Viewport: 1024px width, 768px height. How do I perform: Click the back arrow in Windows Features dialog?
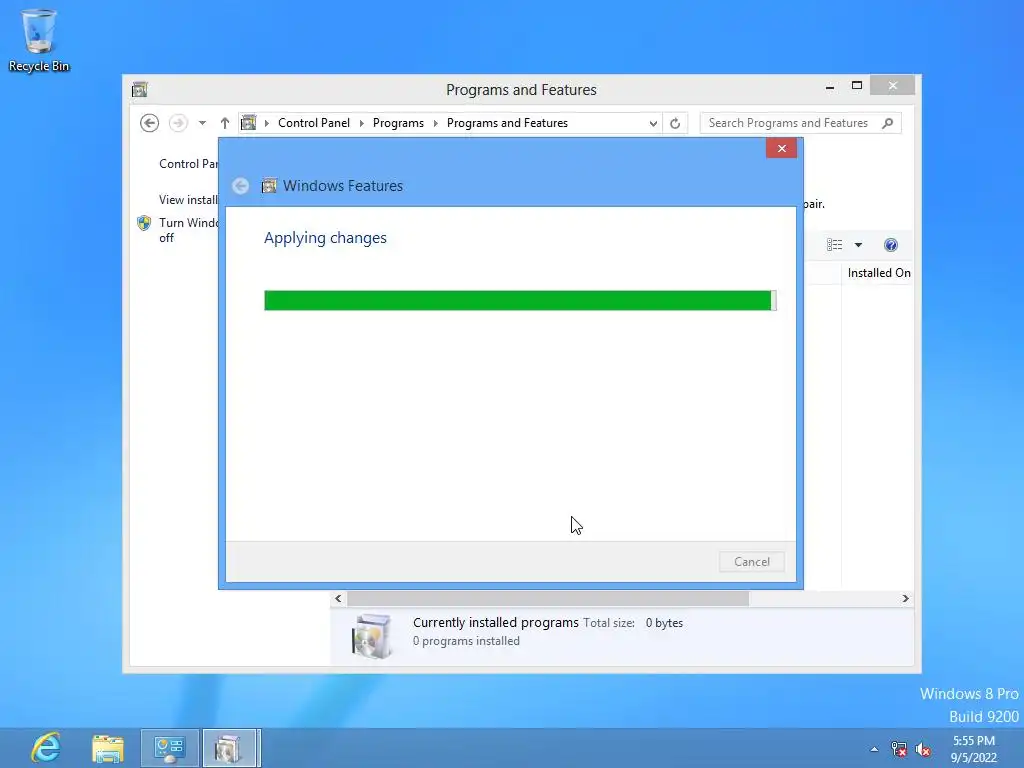[x=240, y=186]
